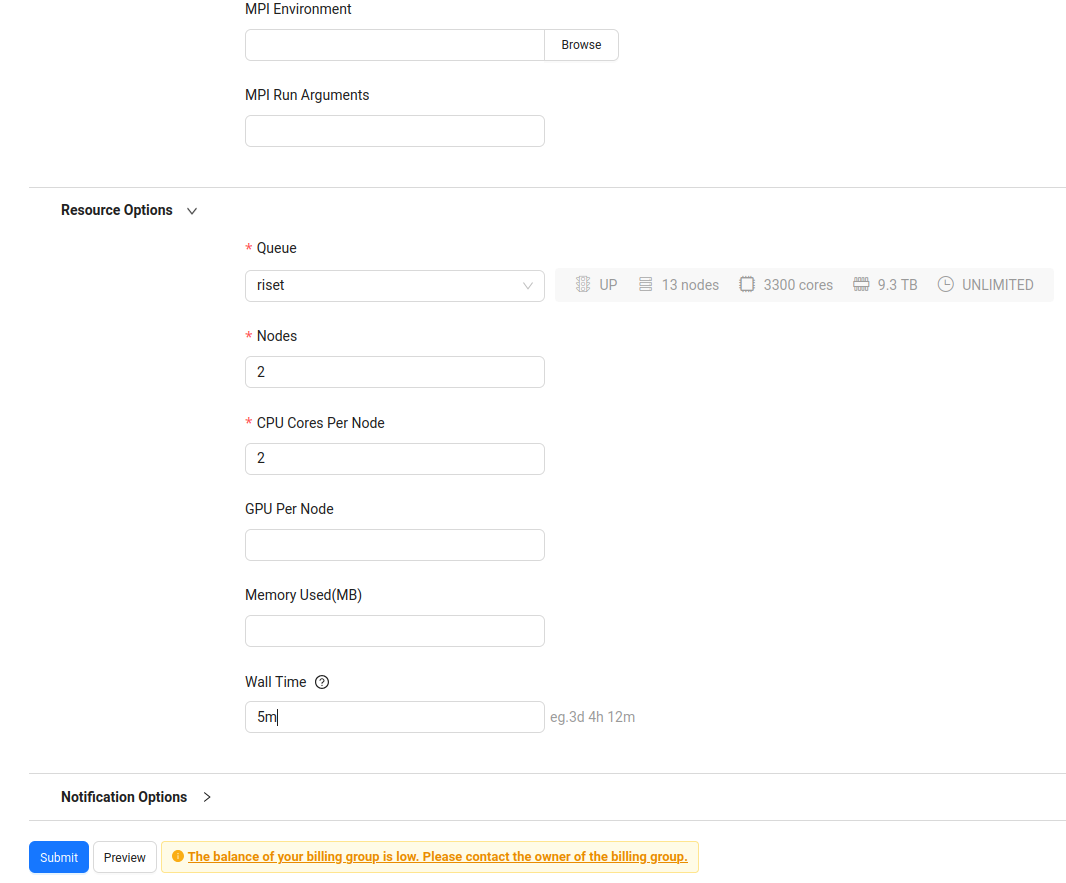Click the clock icon beside UNLIMITED
Viewport: 1066px width, 883px height.
(x=946, y=285)
